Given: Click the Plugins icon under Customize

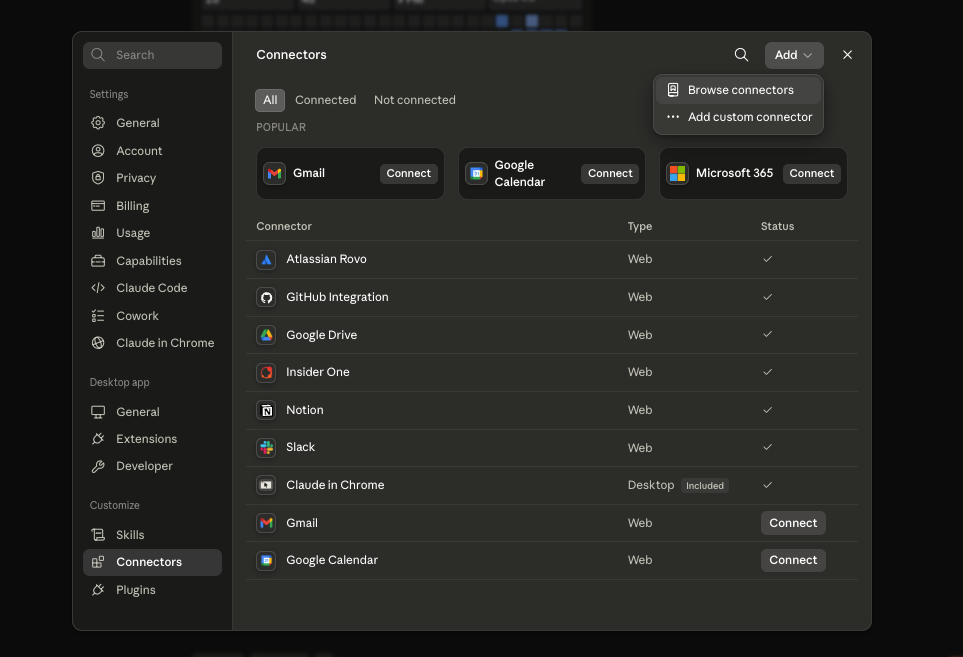Looking at the screenshot, I should click(98, 589).
